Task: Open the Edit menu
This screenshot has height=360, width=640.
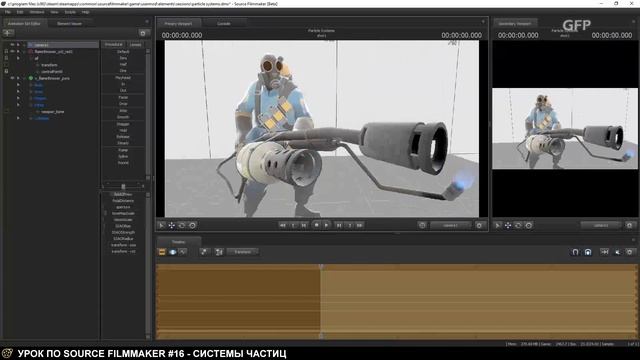Action: [x=20, y=12]
